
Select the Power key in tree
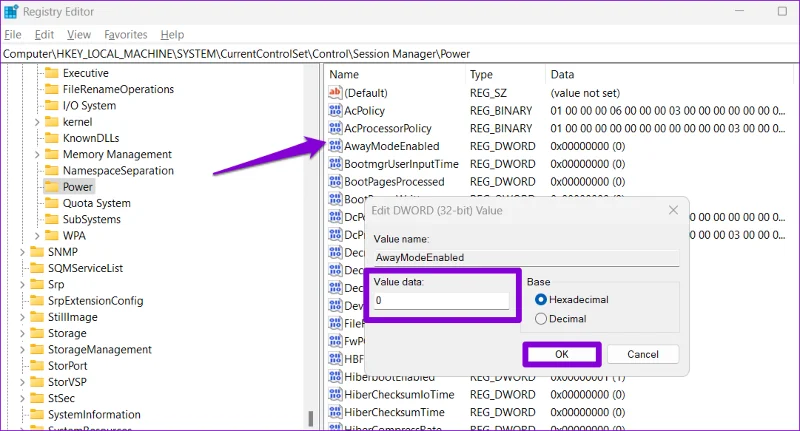pos(78,187)
